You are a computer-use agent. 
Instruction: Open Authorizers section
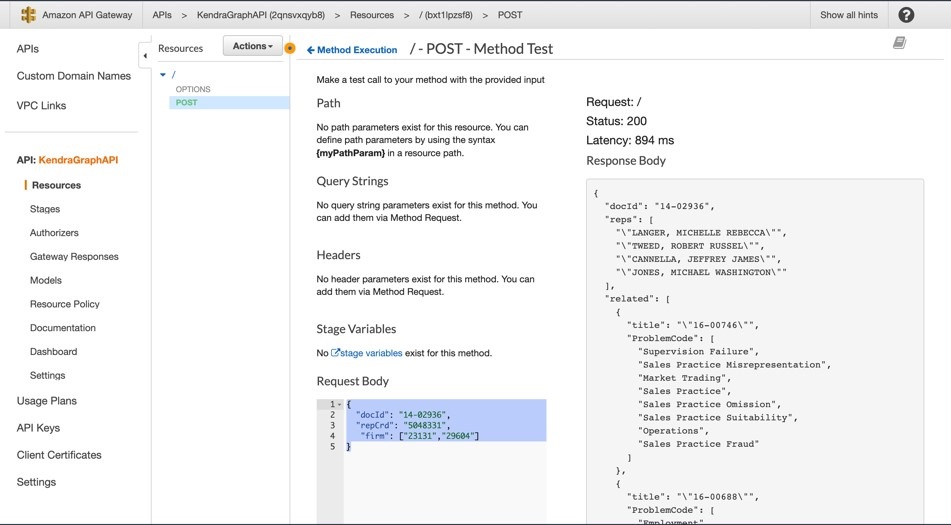coord(54,233)
